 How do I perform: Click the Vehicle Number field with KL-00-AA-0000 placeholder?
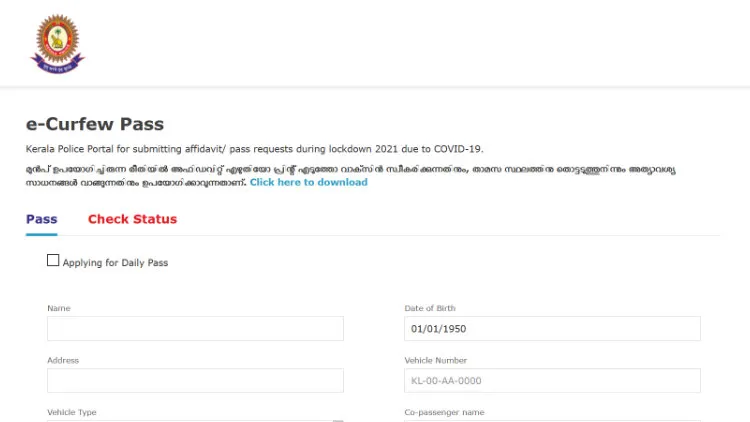(x=552, y=380)
